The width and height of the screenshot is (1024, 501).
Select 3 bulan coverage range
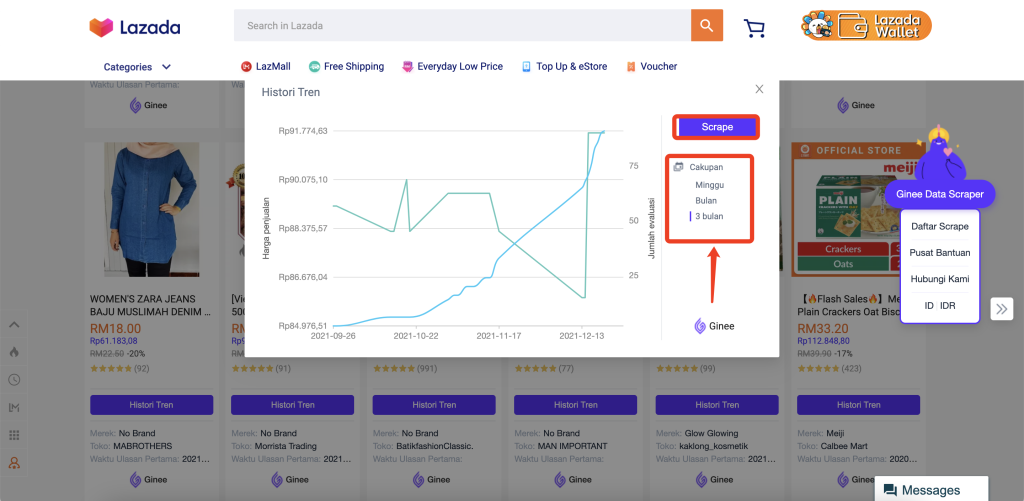point(709,216)
